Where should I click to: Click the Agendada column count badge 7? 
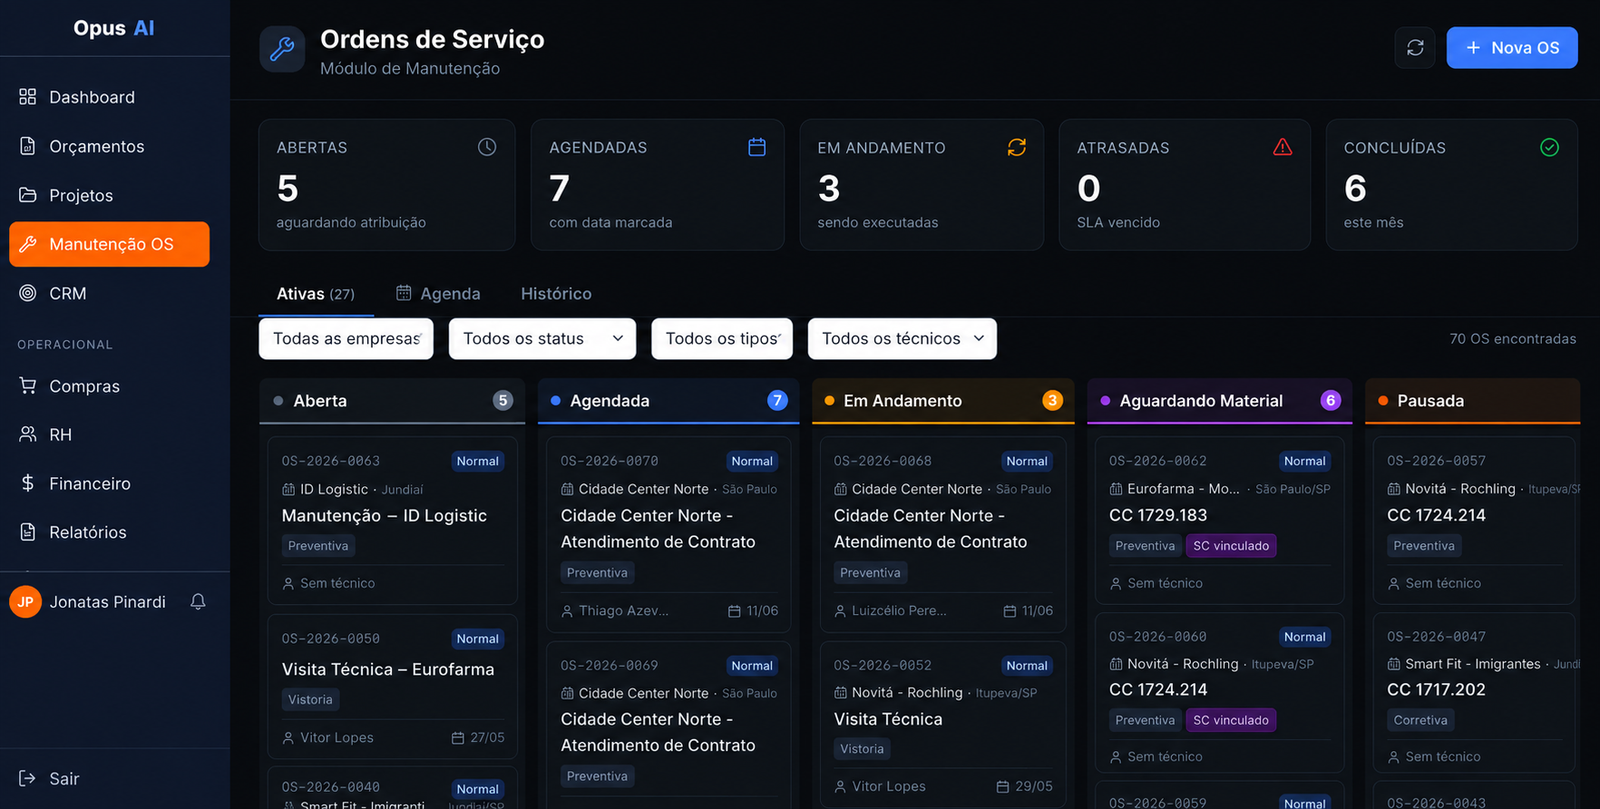[x=777, y=400]
